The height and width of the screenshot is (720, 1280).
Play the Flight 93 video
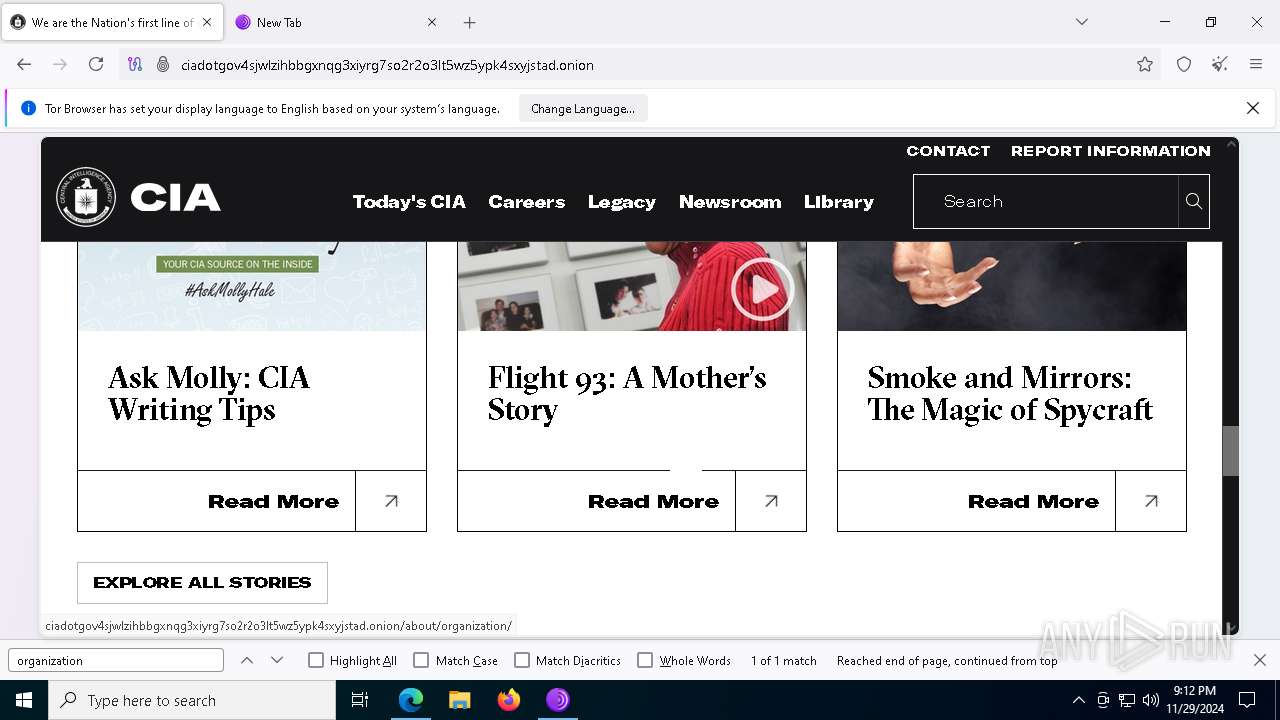pyautogui.click(x=762, y=289)
